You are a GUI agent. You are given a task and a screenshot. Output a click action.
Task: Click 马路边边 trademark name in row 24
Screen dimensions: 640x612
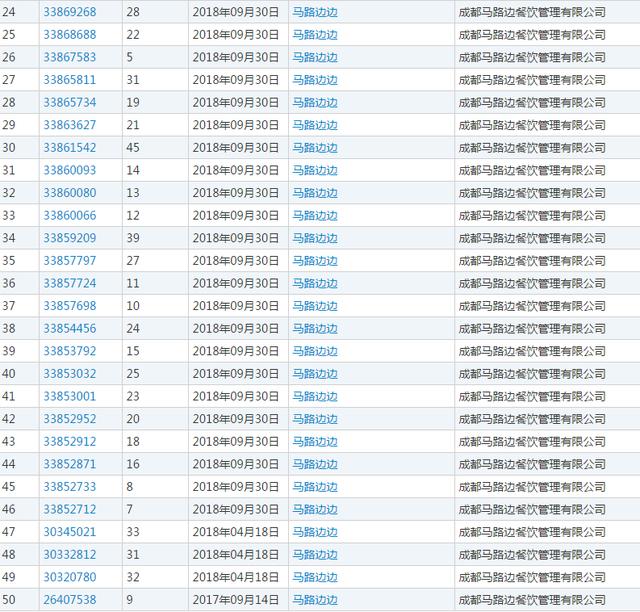(315, 12)
